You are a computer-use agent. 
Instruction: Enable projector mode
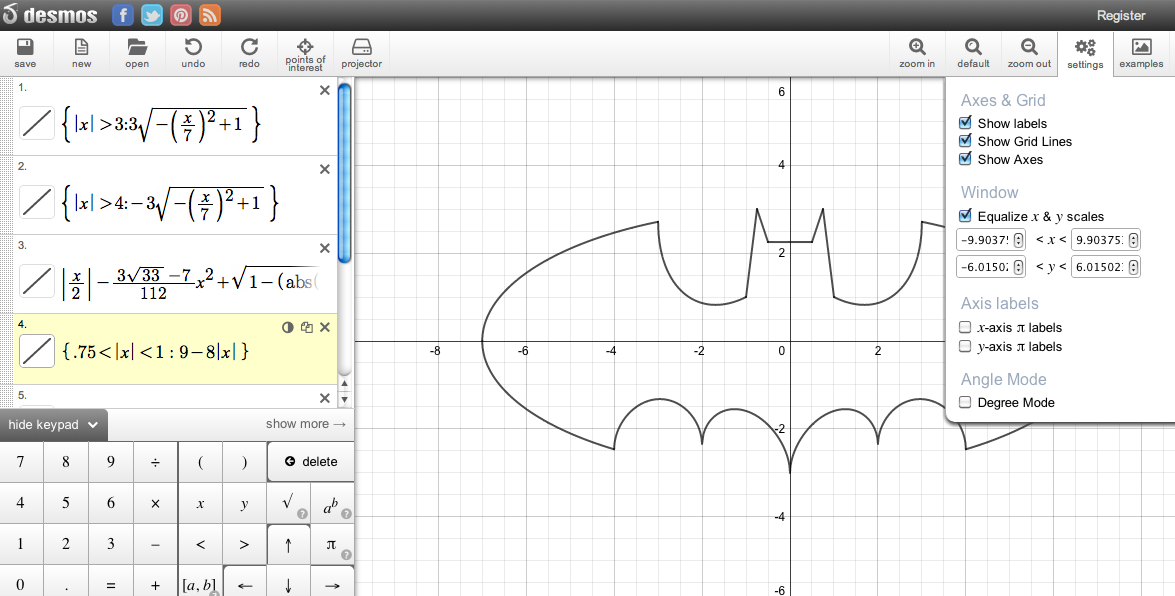[x=361, y=53]
